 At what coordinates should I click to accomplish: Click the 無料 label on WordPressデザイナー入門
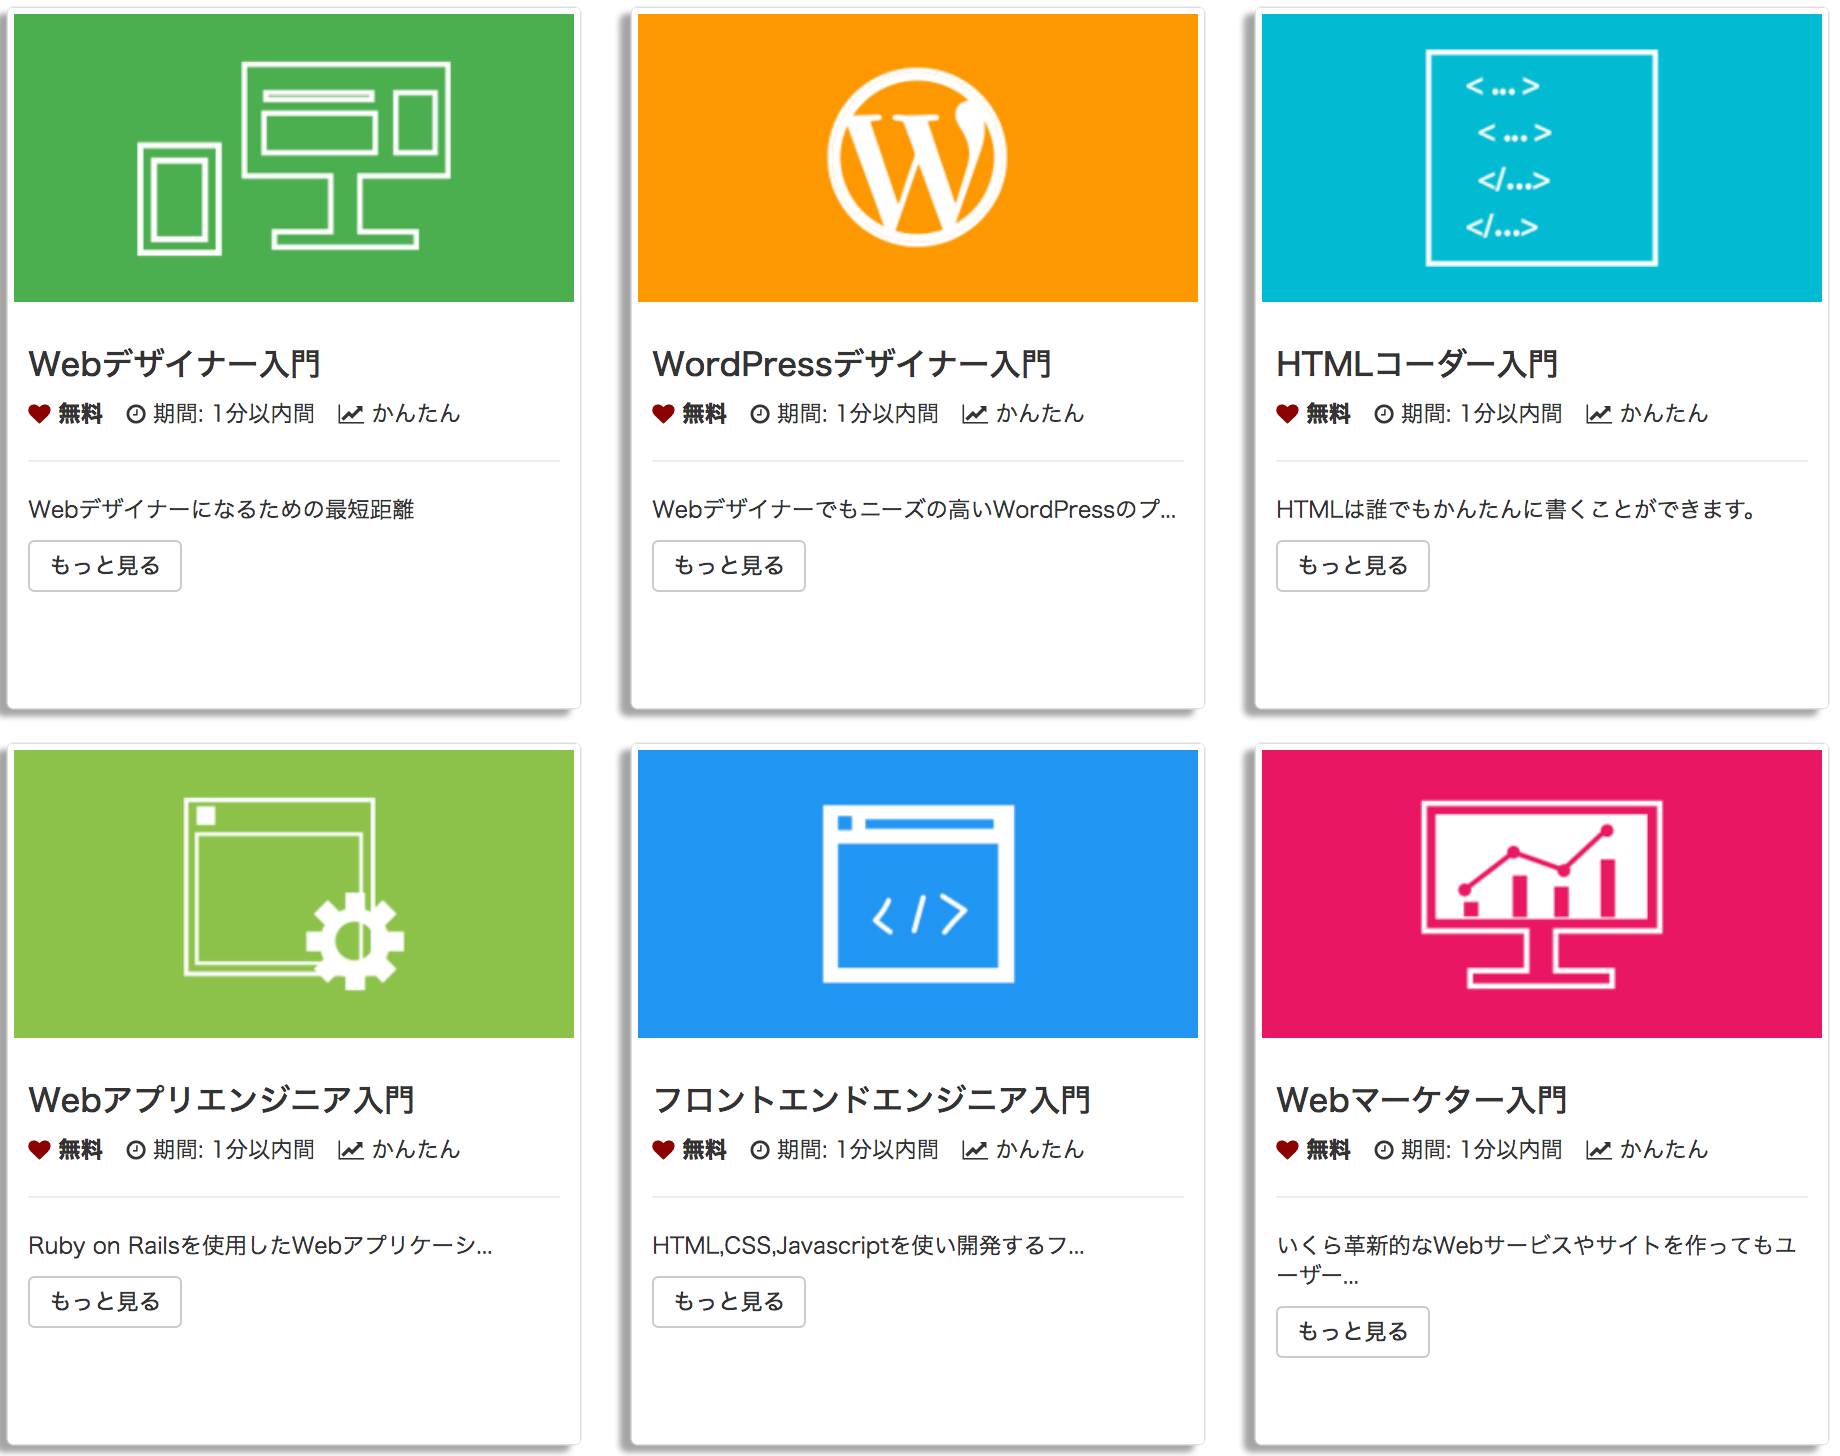[x=704, y=414]
